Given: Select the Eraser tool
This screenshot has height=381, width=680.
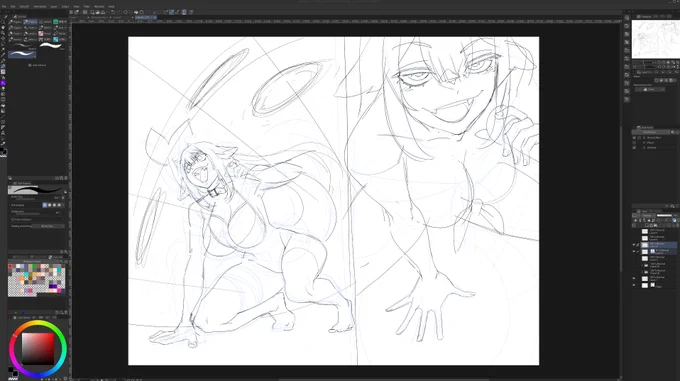Looking at the screenshot, I should [x=3, y=88].
